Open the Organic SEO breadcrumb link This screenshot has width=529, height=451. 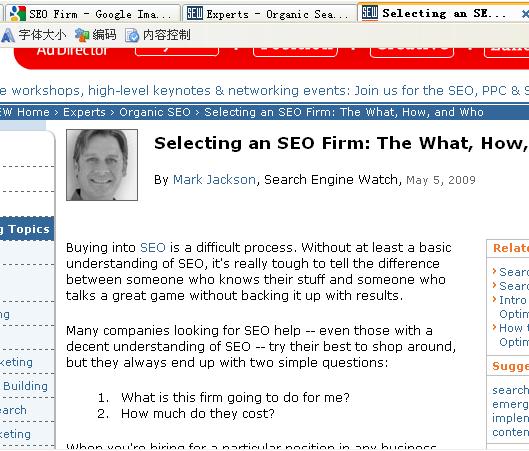coord(155,112)
